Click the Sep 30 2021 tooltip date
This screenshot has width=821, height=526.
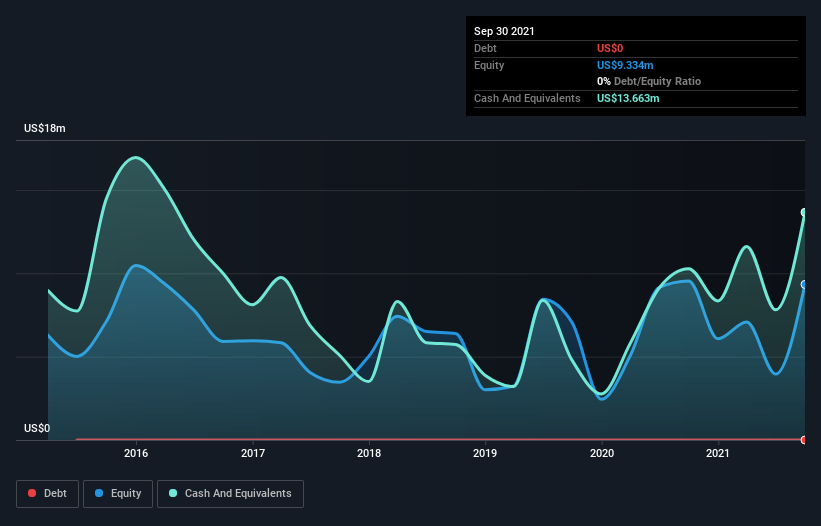[x=504, y=31]
